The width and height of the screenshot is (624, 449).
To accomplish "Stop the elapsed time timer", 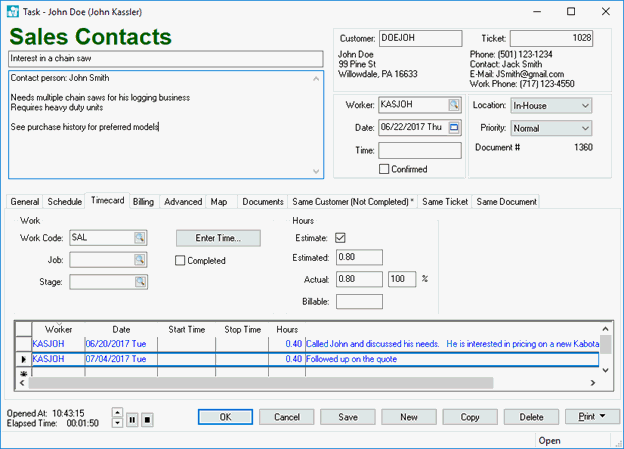I will (147, 420).
